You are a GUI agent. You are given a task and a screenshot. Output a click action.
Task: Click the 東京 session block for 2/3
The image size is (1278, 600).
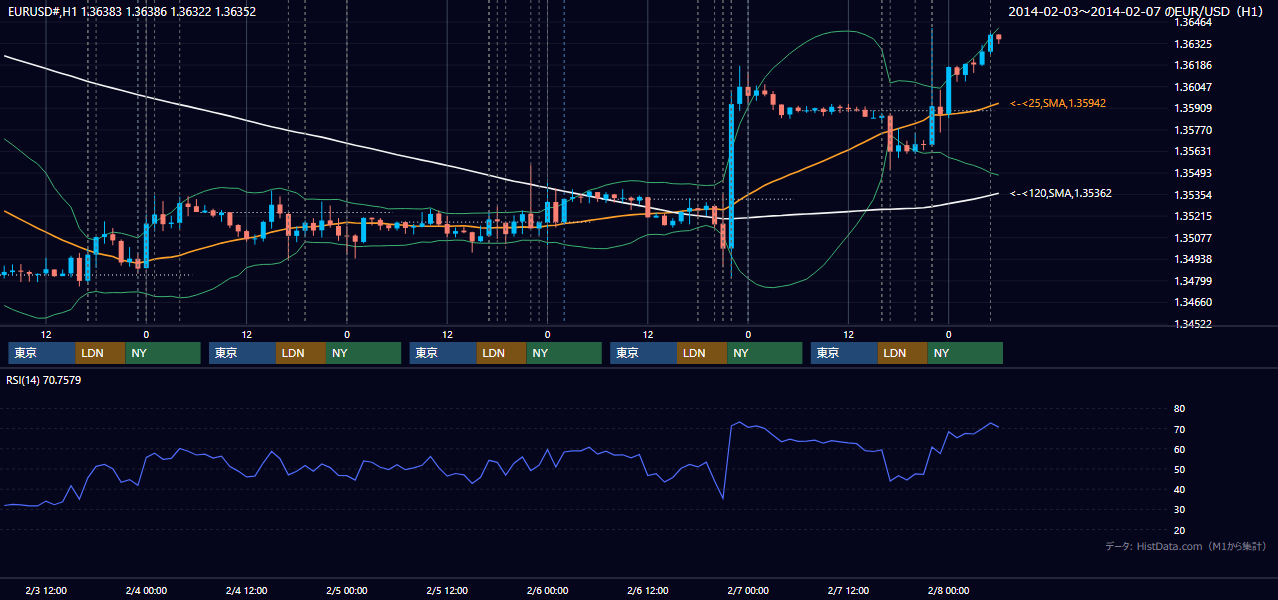click(x=42, y=353)
